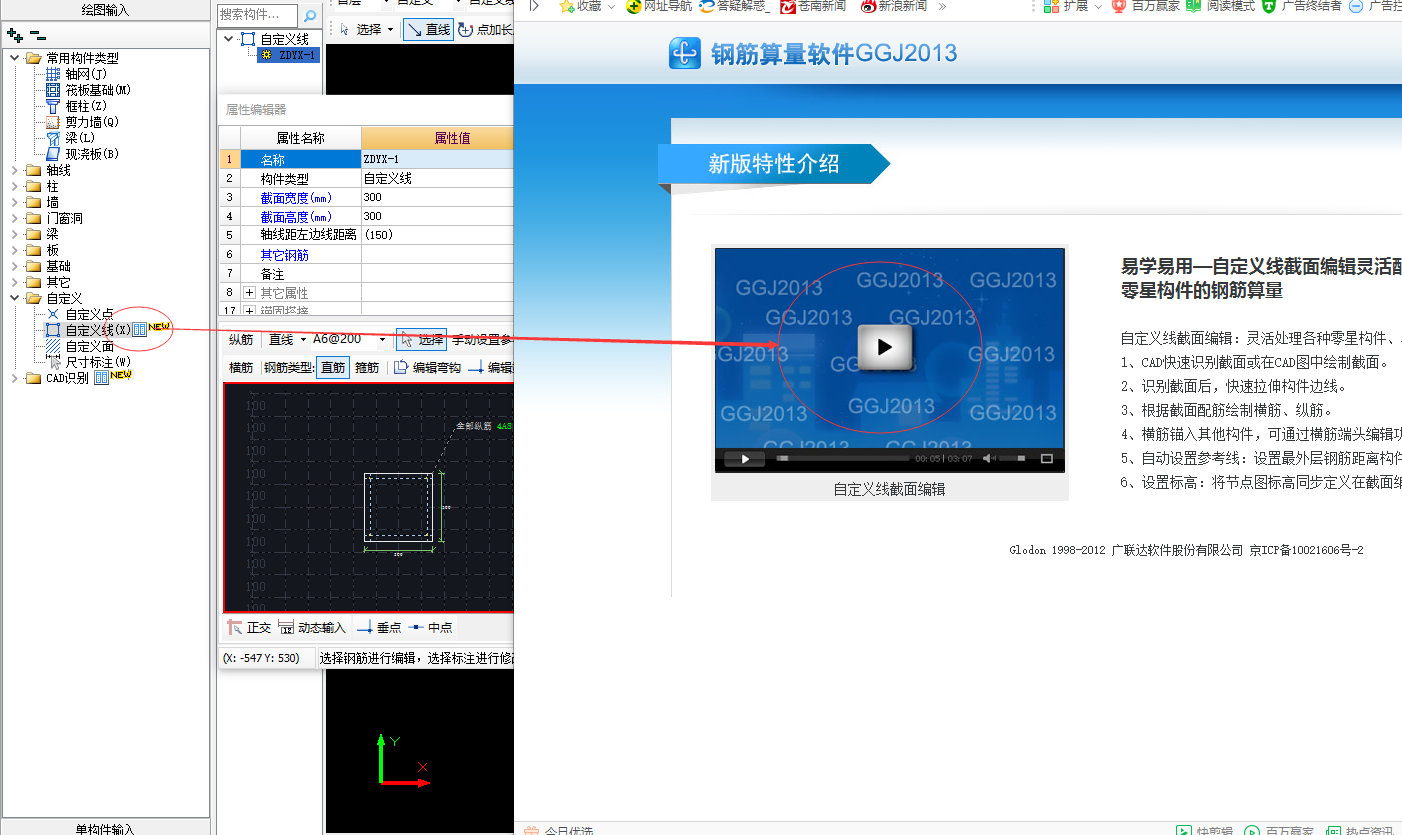Select 自定义面 tree item
1402x835 pixels.
89,346
